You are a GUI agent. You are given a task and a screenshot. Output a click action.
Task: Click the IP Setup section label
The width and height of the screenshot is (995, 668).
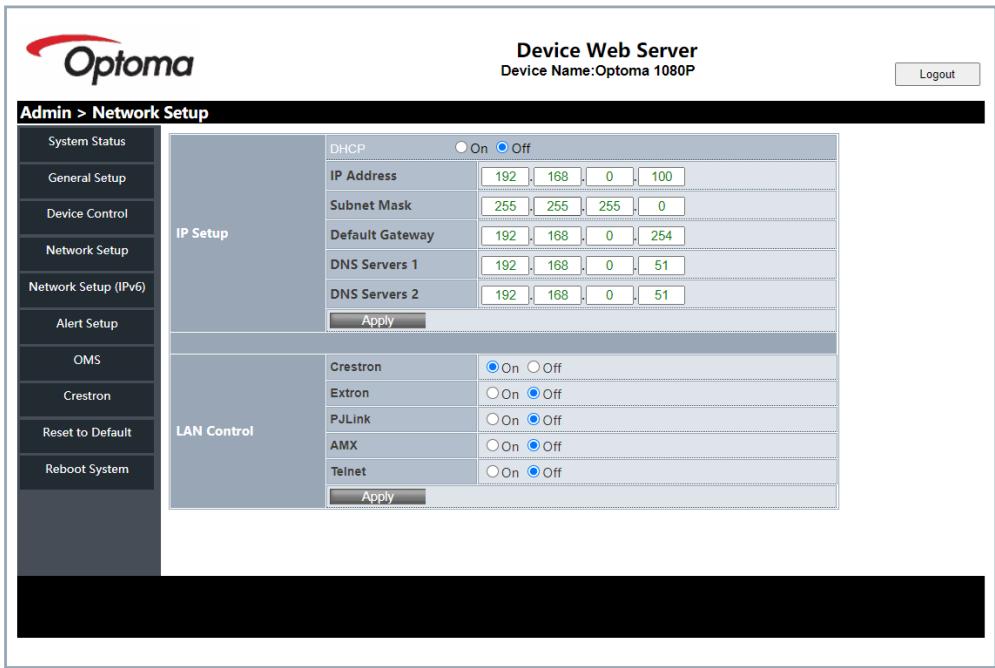[x=202, y=233]
